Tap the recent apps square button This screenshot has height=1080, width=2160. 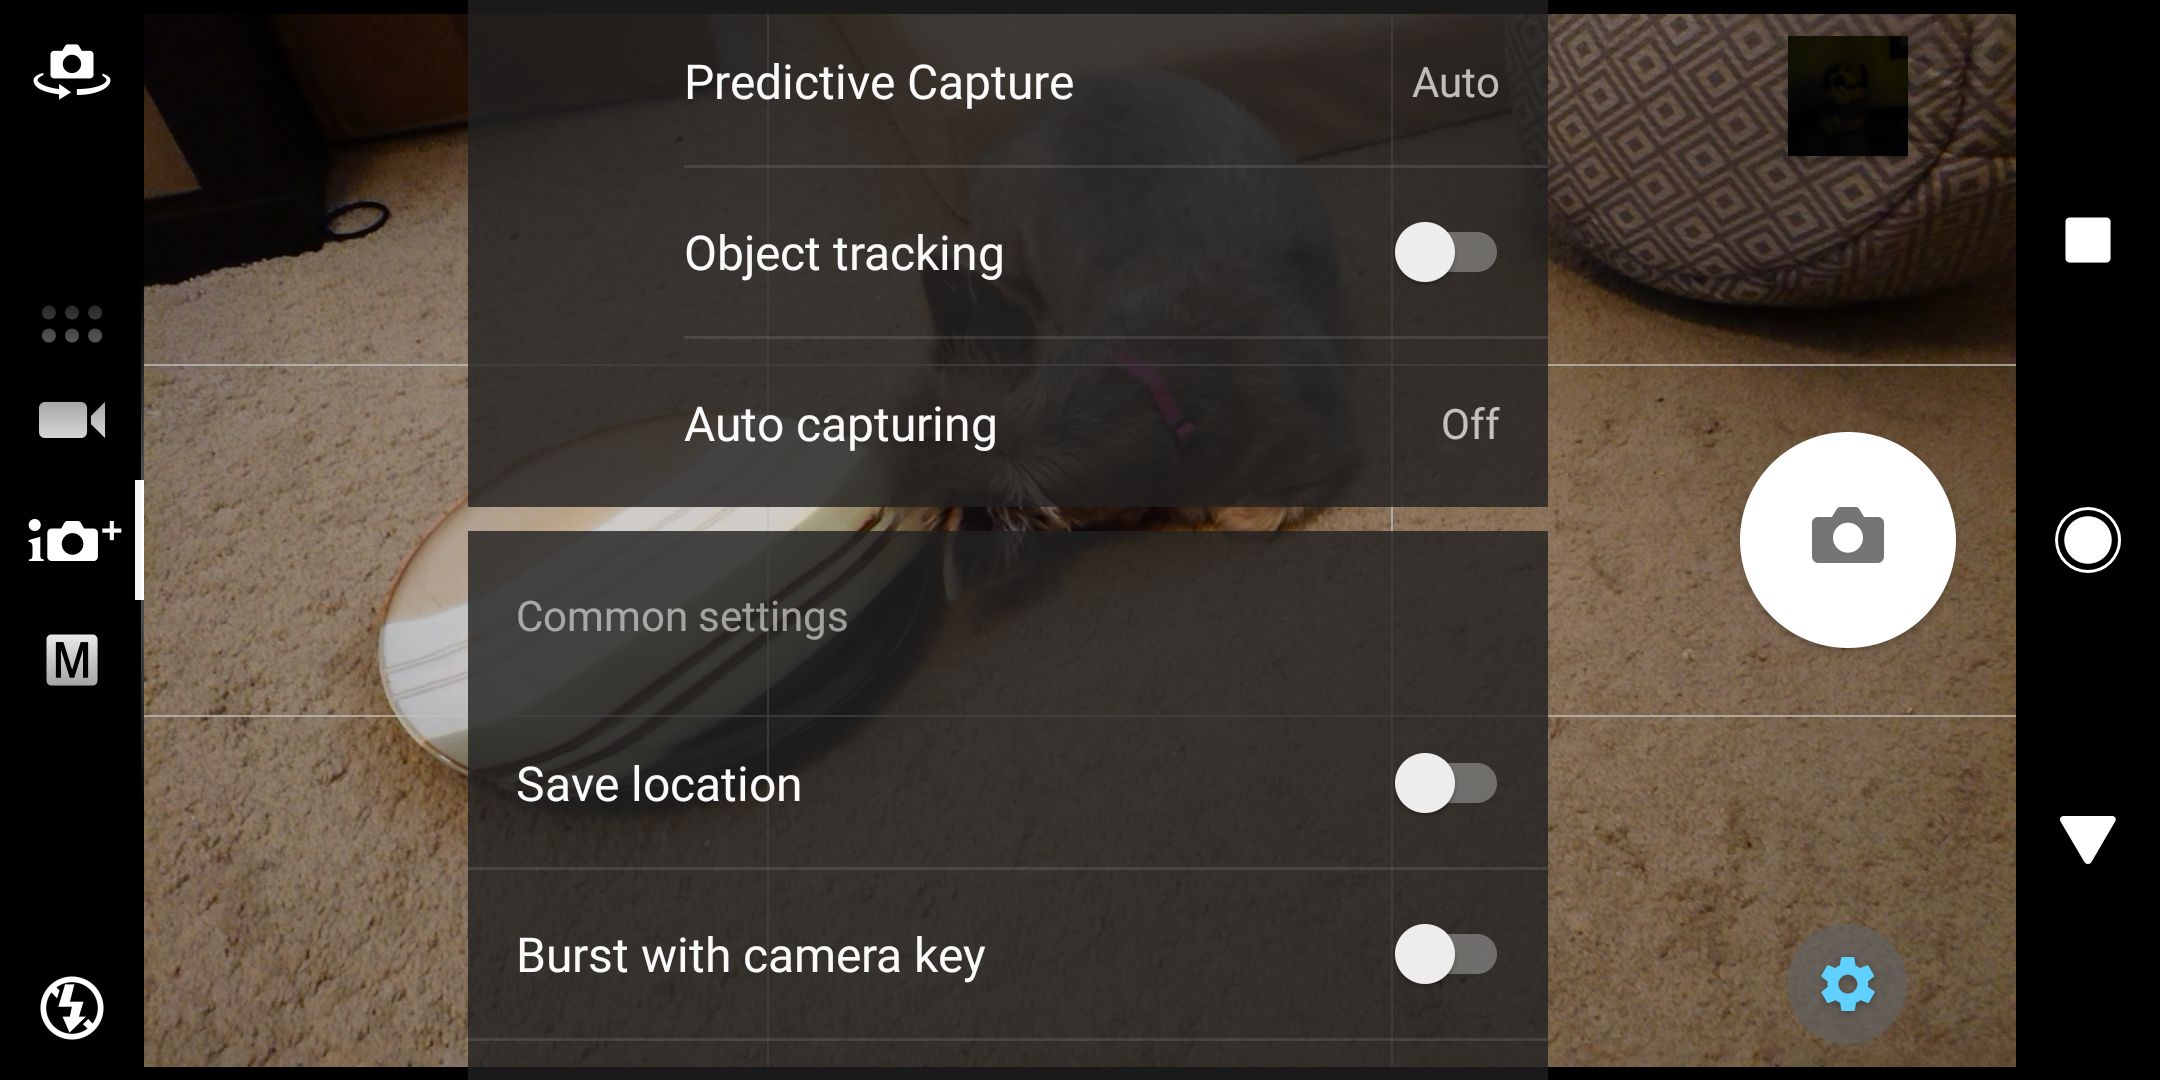pos(2088,240)
